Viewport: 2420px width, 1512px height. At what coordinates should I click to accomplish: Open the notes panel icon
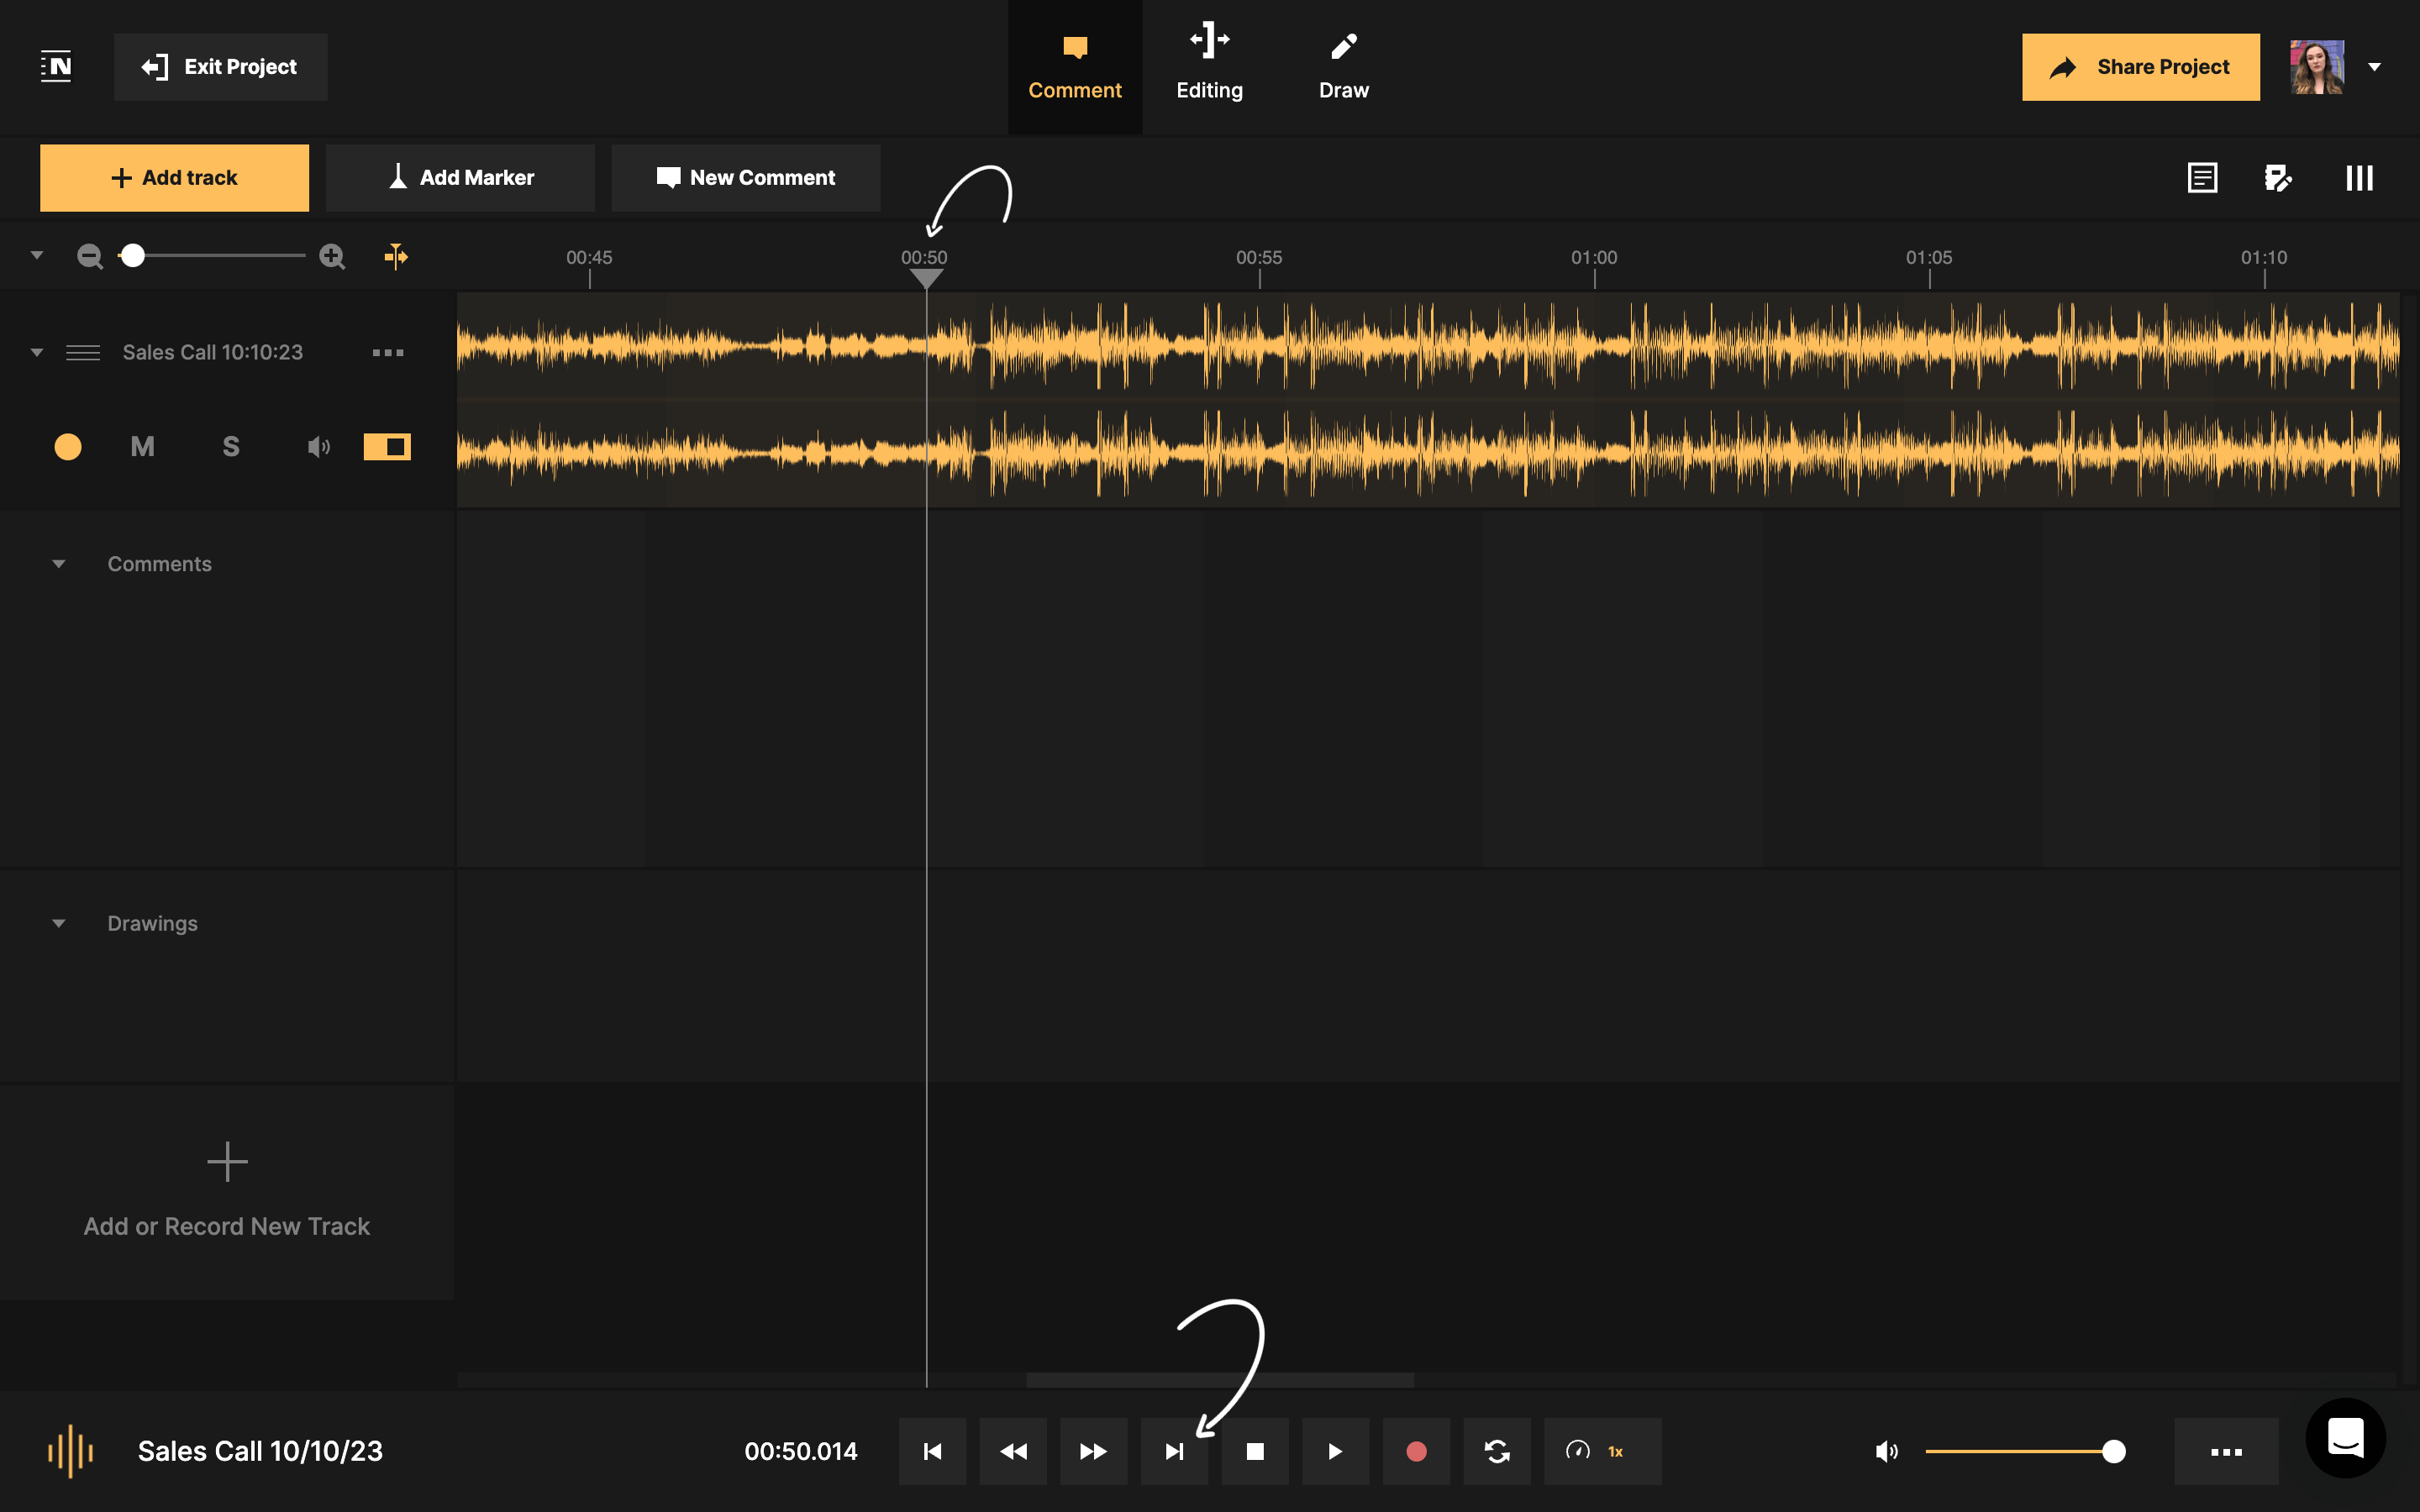click(x=2201, y=177)
